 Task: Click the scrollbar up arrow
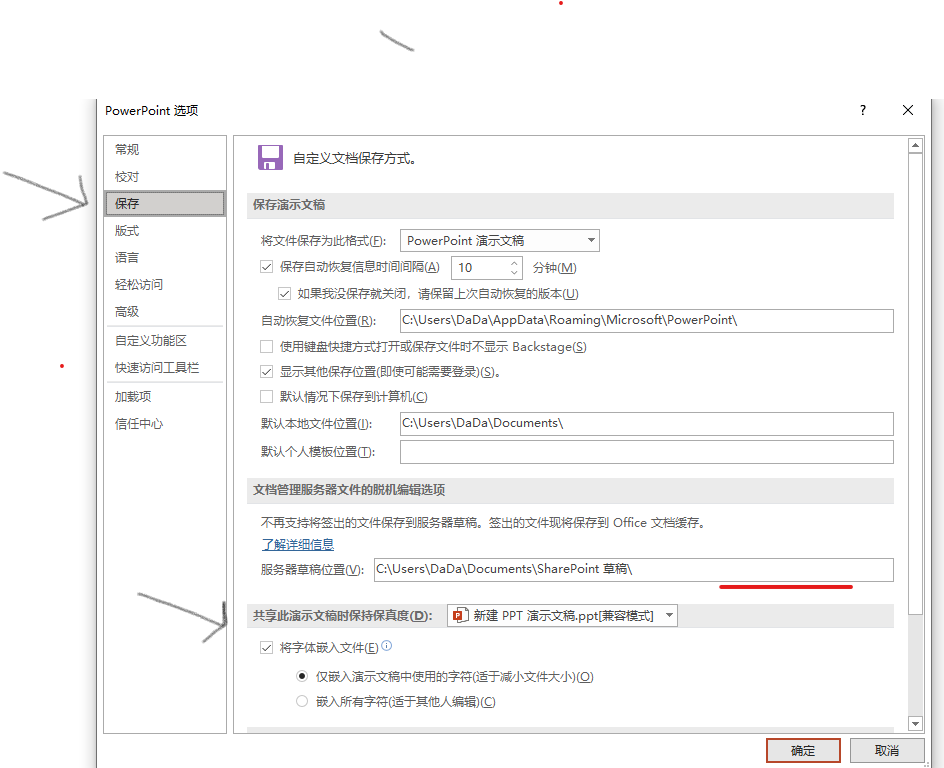tap(915, 145)
